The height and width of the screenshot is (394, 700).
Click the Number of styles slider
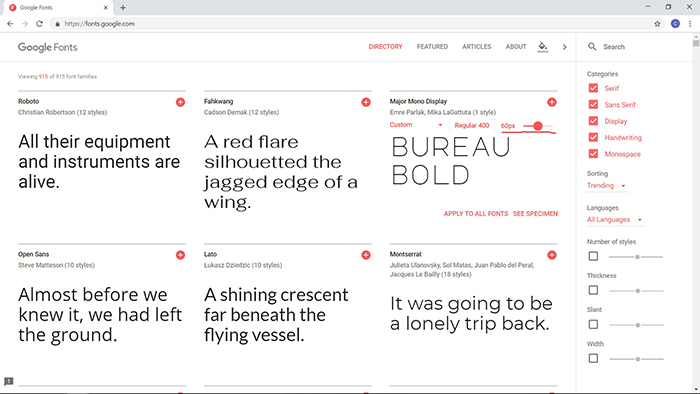[x=636, y=257]
